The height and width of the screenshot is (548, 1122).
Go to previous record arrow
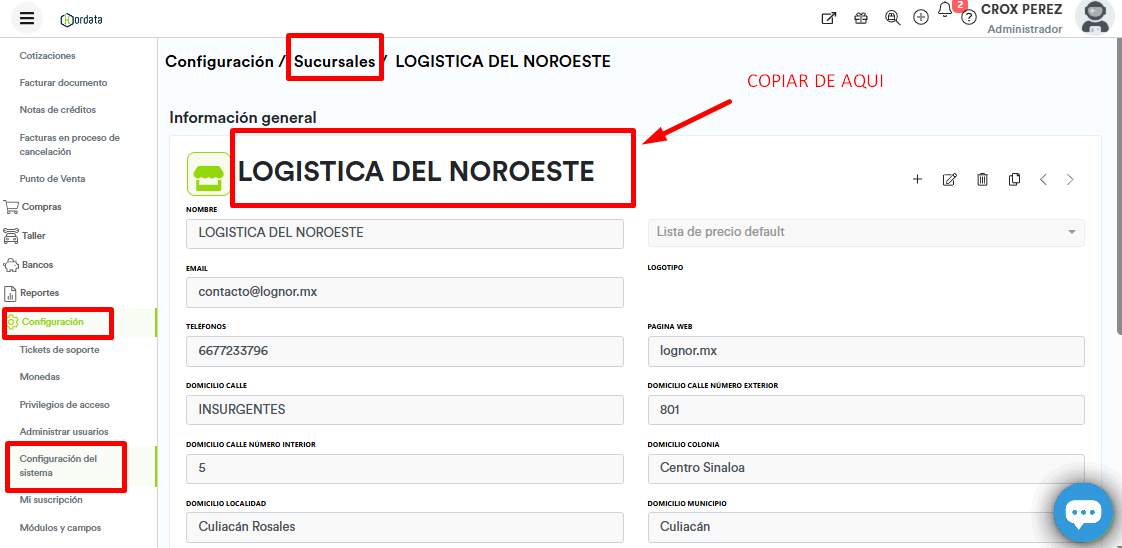coord(1043,180)
